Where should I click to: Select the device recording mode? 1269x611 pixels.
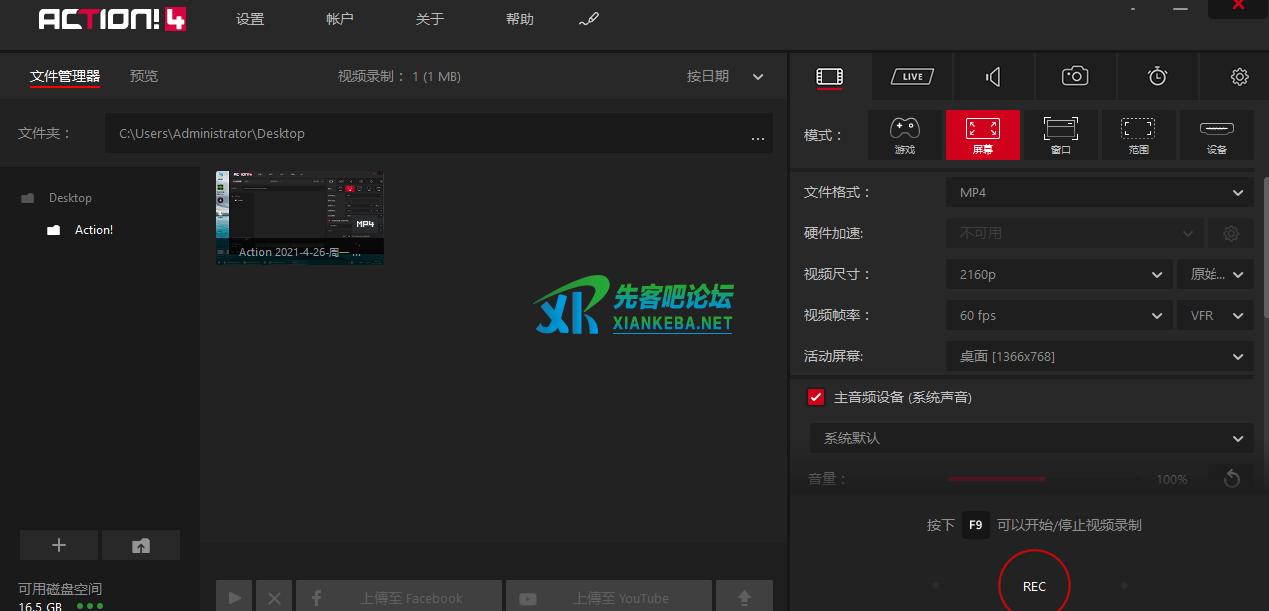(x=1216, y=135)
